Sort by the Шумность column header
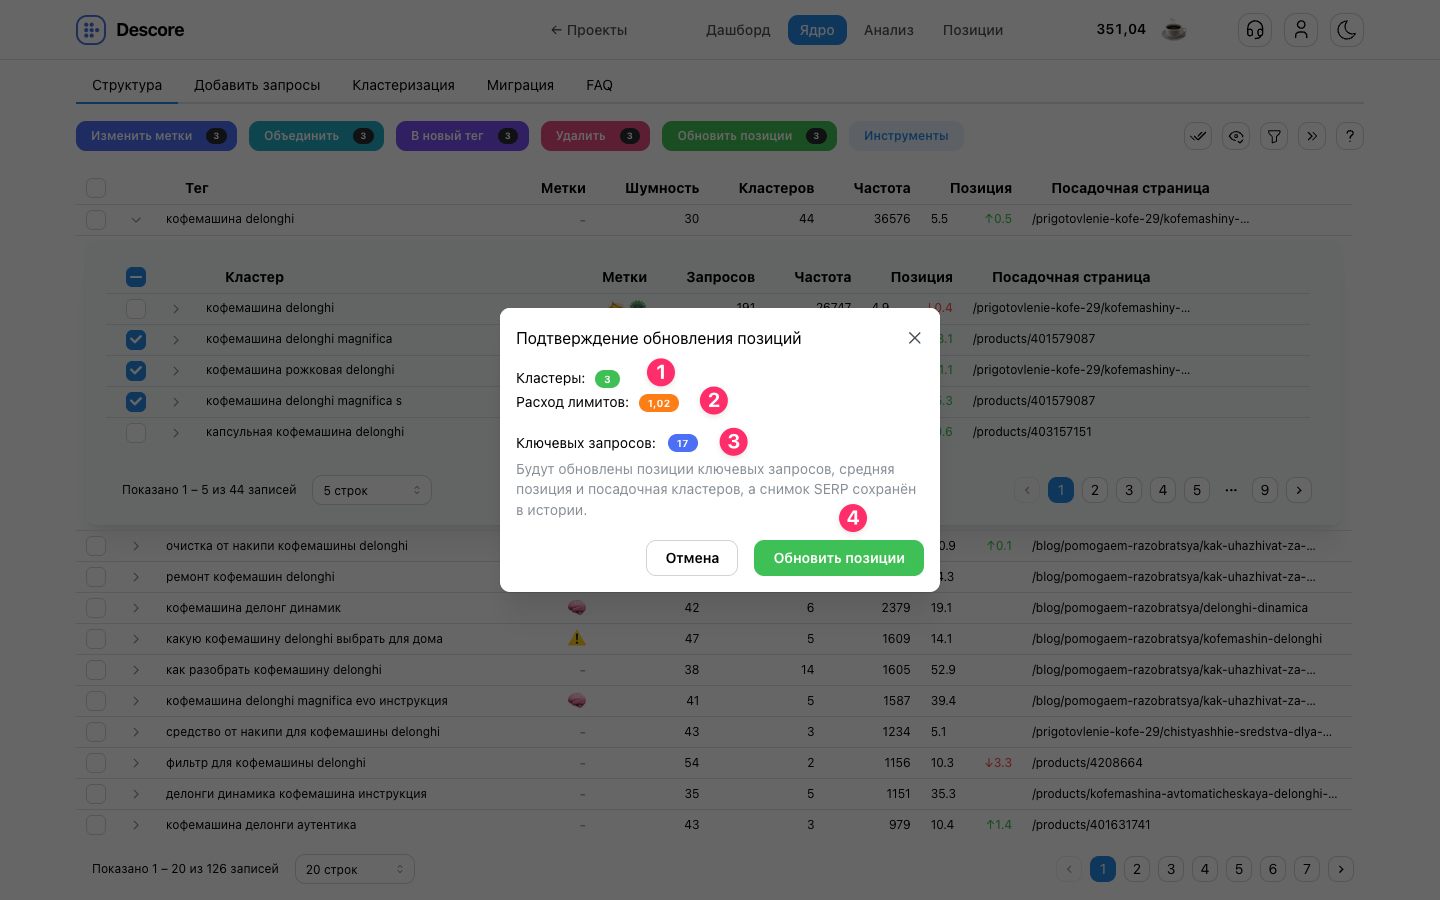The height and width of the screenshot is (900, 1440). [662, 188]
